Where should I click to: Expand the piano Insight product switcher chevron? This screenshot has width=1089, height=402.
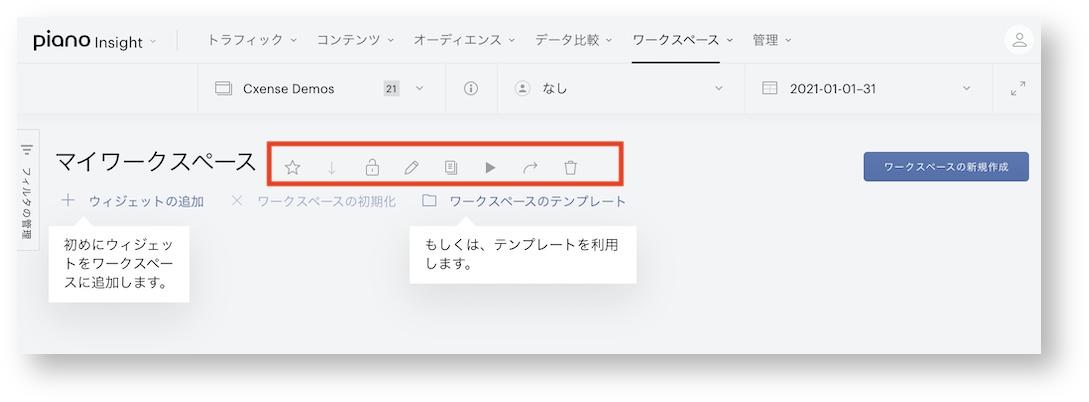[x=153, y=42]
